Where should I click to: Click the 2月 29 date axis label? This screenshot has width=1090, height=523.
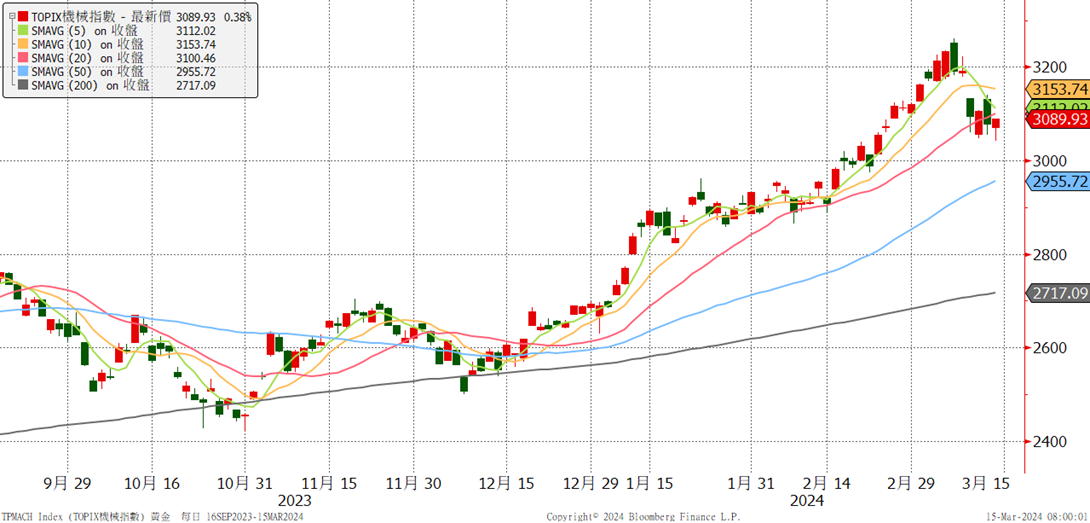(913, 482)
